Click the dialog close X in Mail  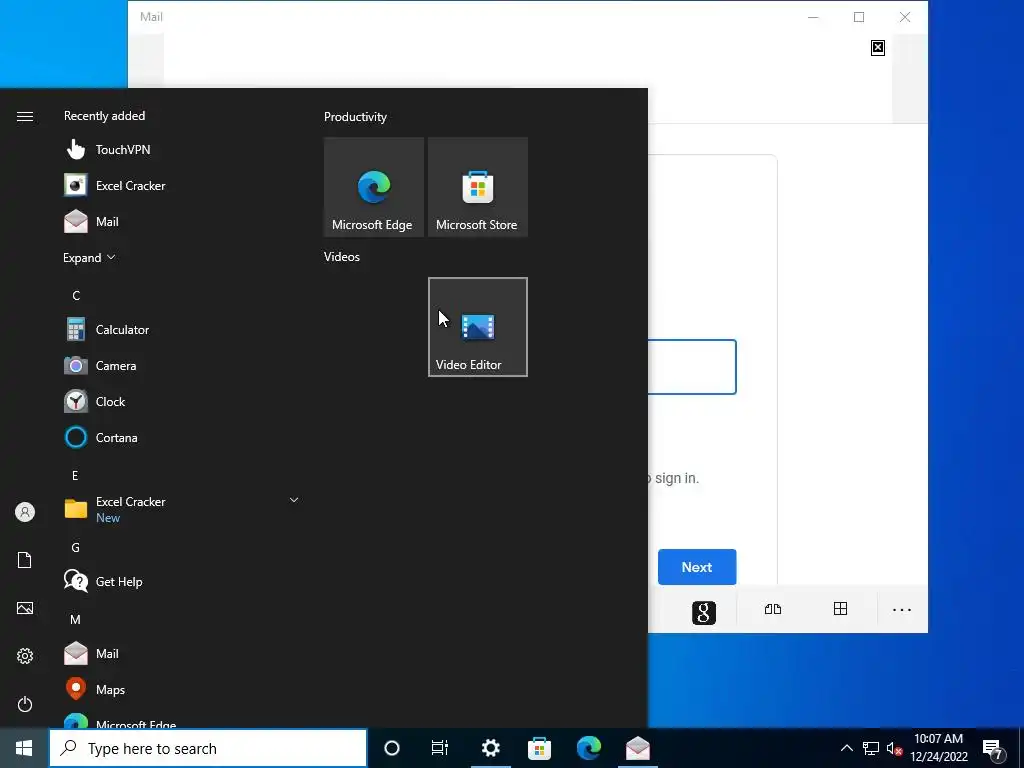pos(878,48)
